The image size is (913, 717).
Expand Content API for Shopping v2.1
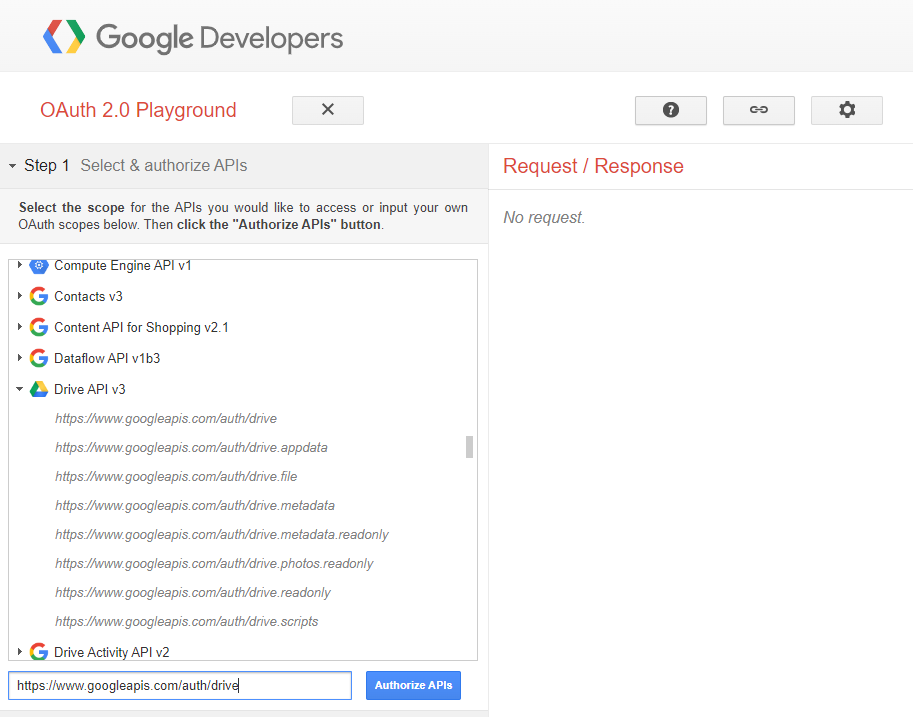[19, 327]
